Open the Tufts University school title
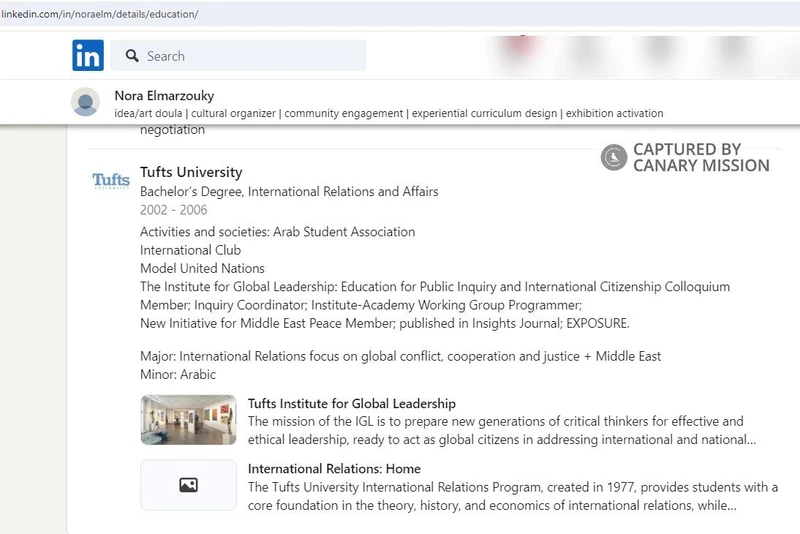 pyautogui.click(x=191, y=172)
